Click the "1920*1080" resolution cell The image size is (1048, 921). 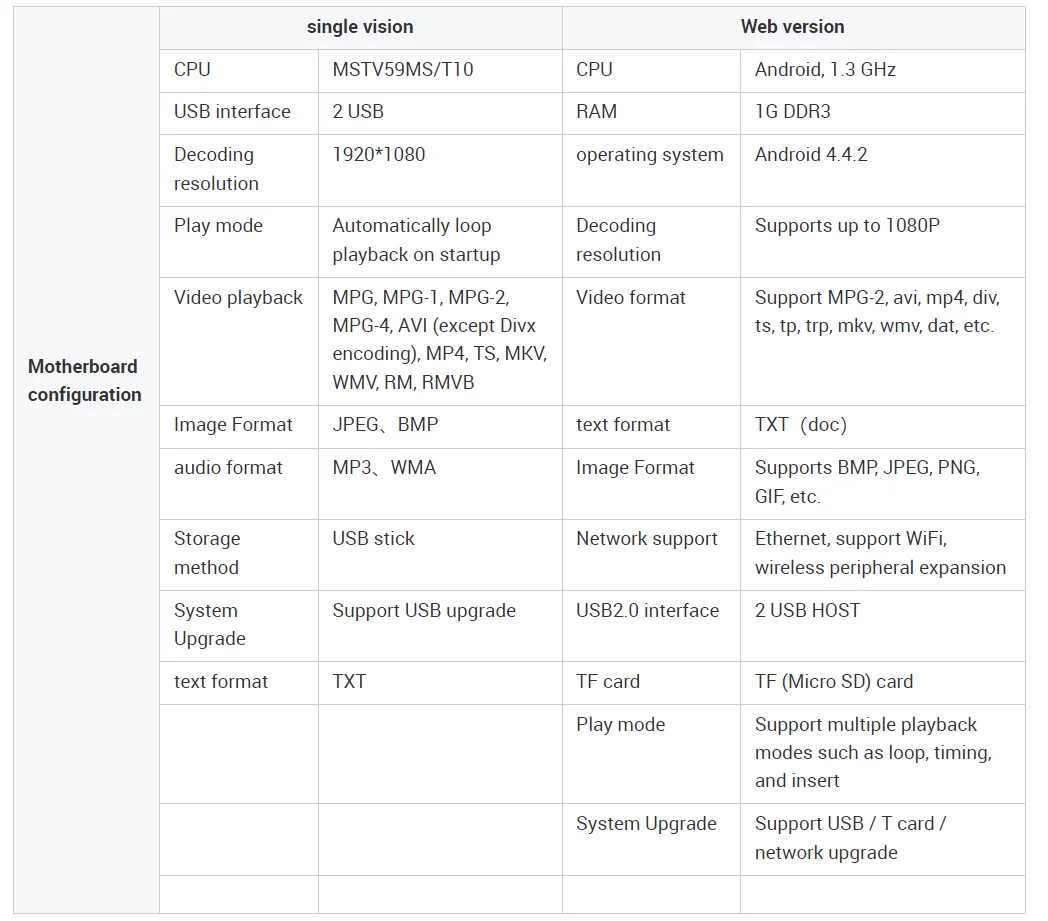pyautogui.click(x=379, y=155)
